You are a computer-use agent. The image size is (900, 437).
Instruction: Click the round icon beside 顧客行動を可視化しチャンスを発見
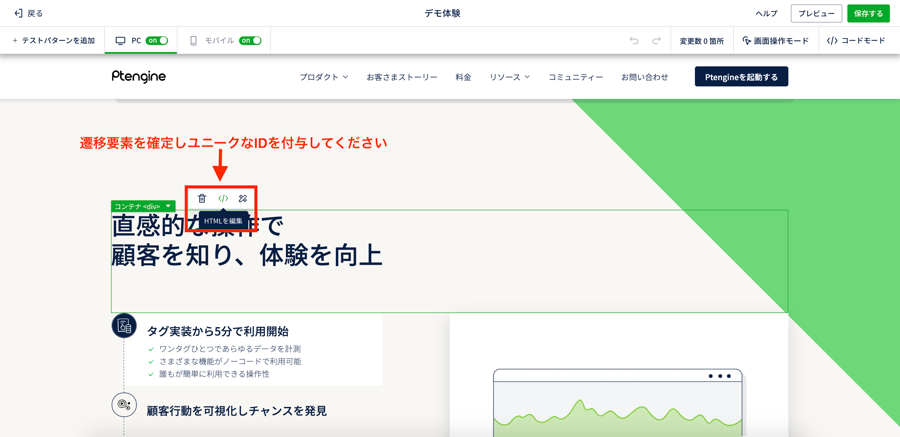click(x=124, y=405)
